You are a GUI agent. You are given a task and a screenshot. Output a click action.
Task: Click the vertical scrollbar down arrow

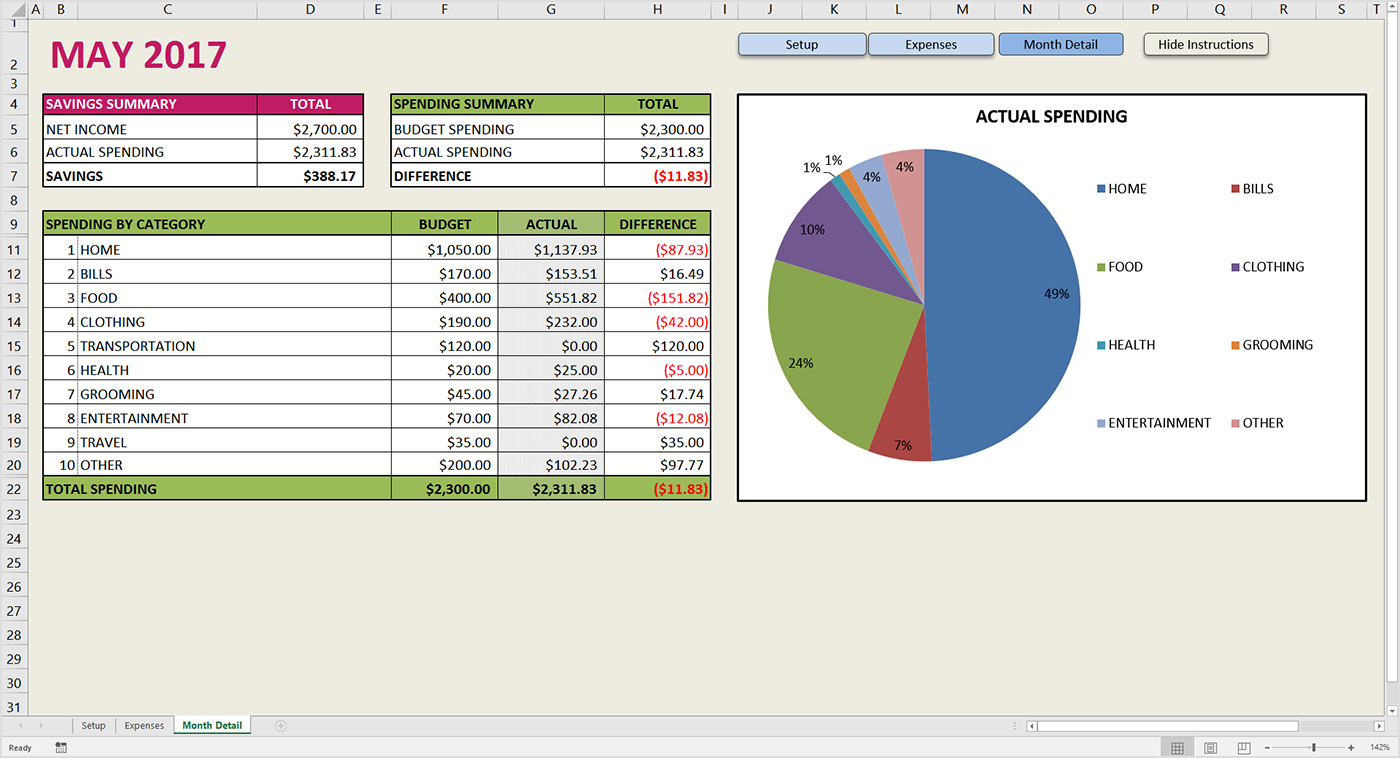point(1393,710)
